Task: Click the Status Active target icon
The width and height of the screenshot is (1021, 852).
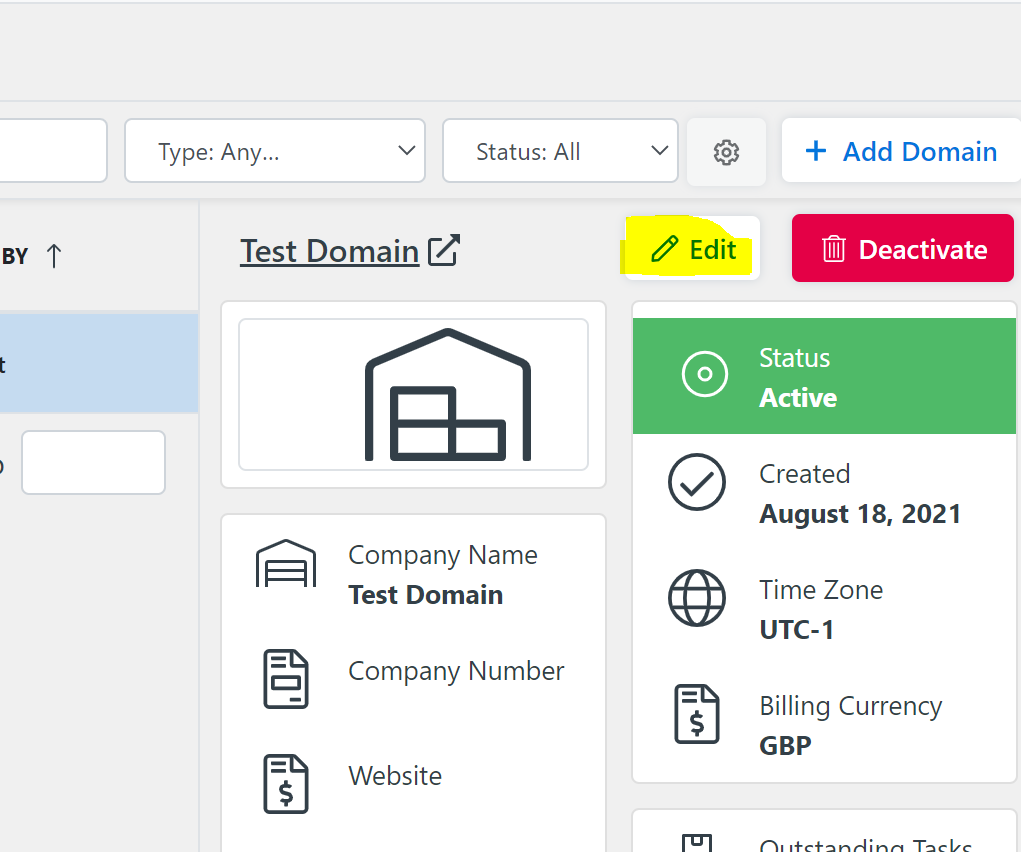Action: pos(705,374)
